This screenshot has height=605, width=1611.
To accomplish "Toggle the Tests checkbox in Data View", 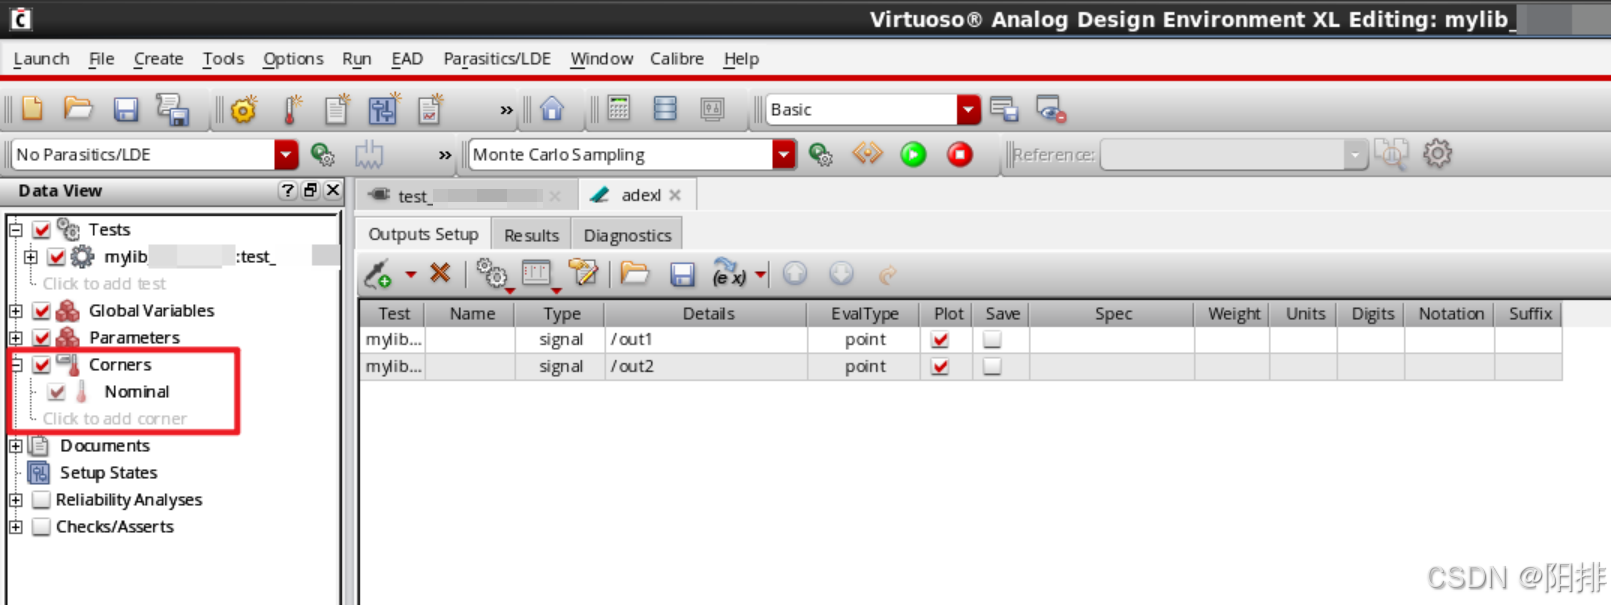I will click(41, 230).
